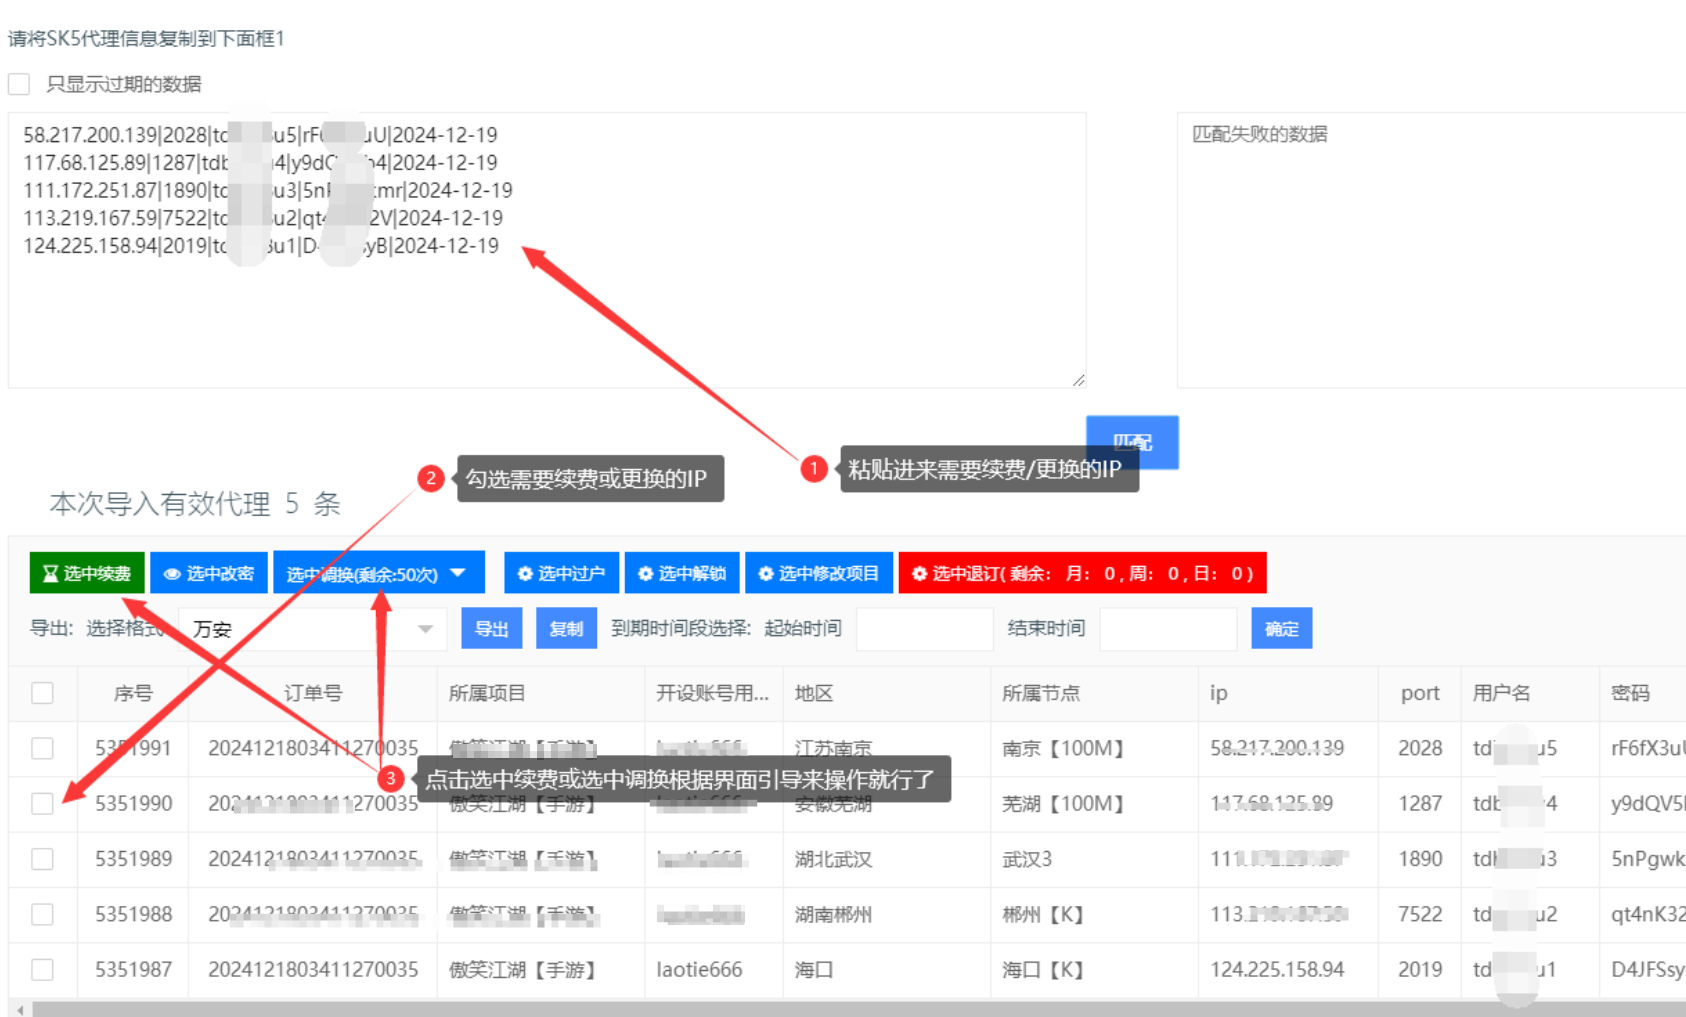Click the red 选中退订 unsubscribe button
1686x1017 pixels.
click(1082, 573)
